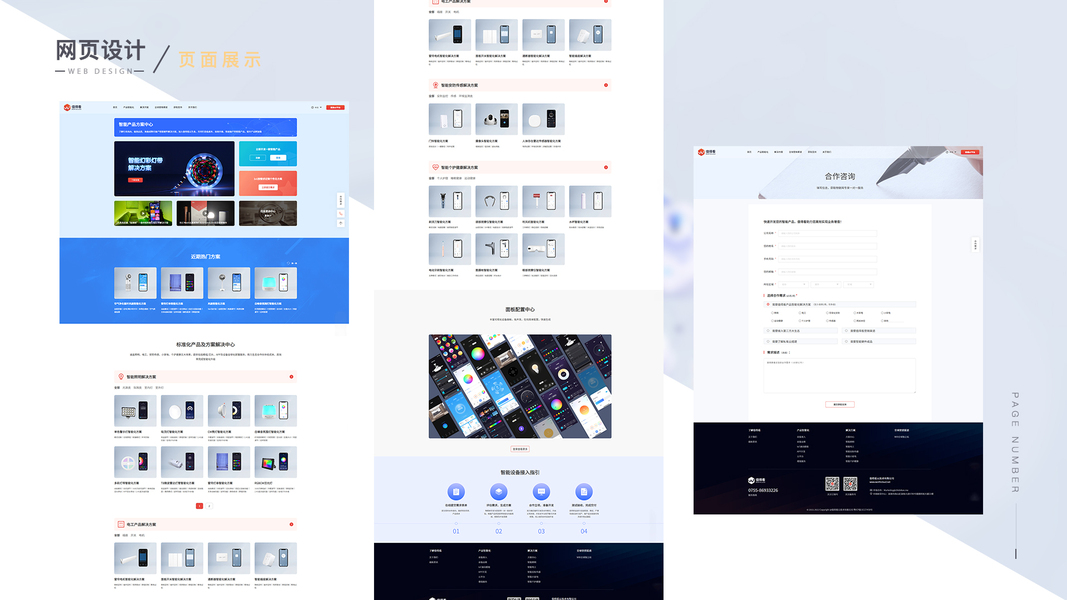Expand 智能照明解决方案 via its red dot
The height and width of the screenshot is (600, 1067).
pos(291,377)
